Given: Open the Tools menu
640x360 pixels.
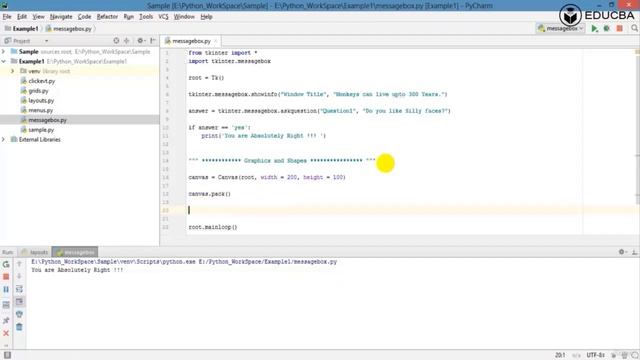Looking at the screenshot, I should pos(146,17).
